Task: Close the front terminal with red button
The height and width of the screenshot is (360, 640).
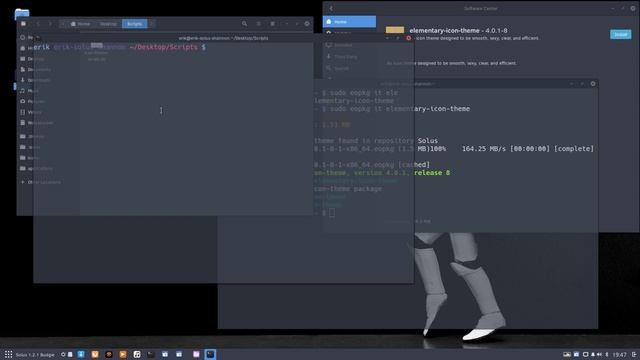Action: (408, 38)
